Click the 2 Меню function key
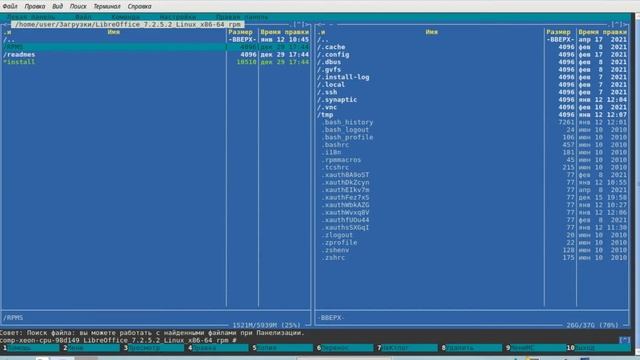 pyautogui.click(x=92, y=348)
